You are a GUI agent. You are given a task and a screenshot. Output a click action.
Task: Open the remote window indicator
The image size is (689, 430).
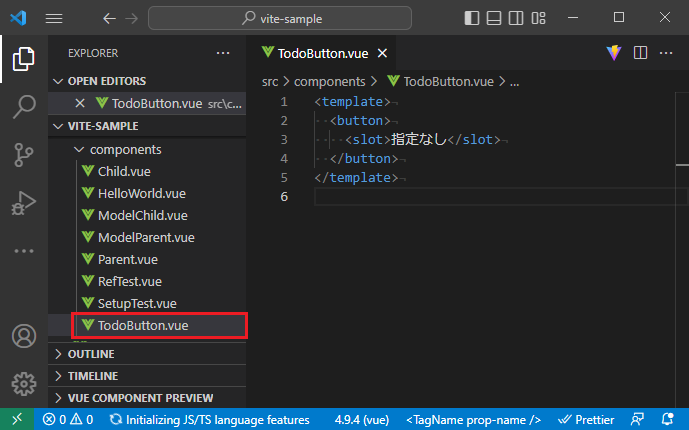17,419
